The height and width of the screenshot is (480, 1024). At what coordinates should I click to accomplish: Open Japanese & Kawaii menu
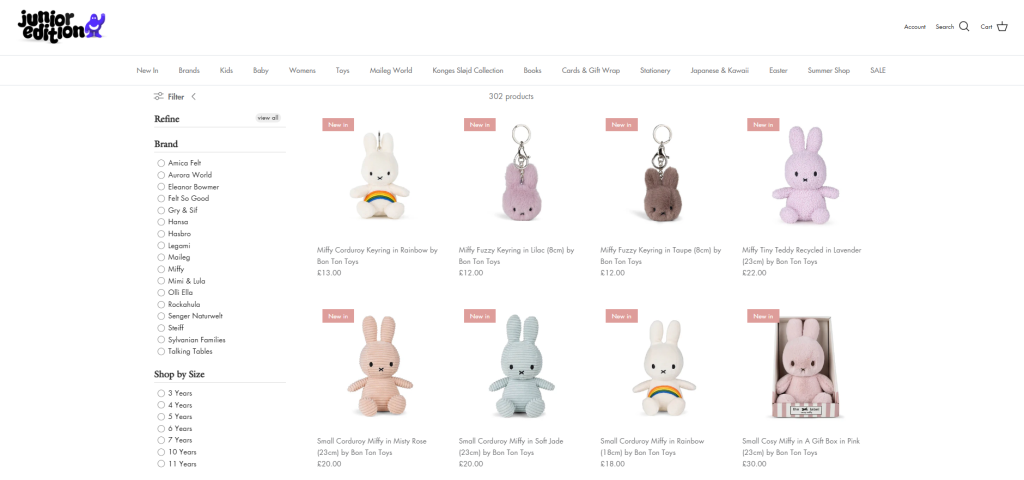[720, 71]
